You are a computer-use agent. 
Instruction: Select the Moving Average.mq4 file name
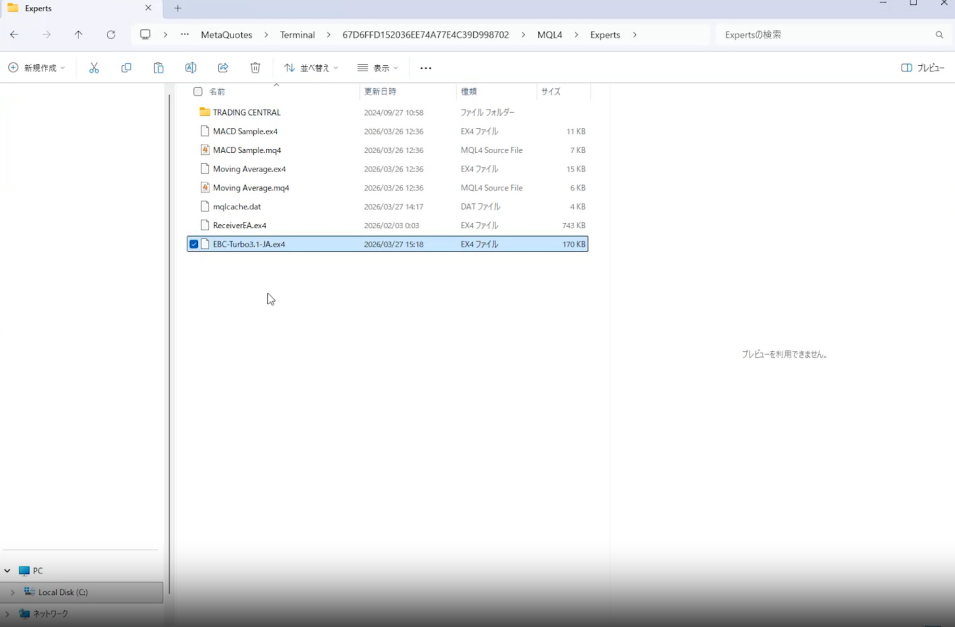(x=251, y=188)
